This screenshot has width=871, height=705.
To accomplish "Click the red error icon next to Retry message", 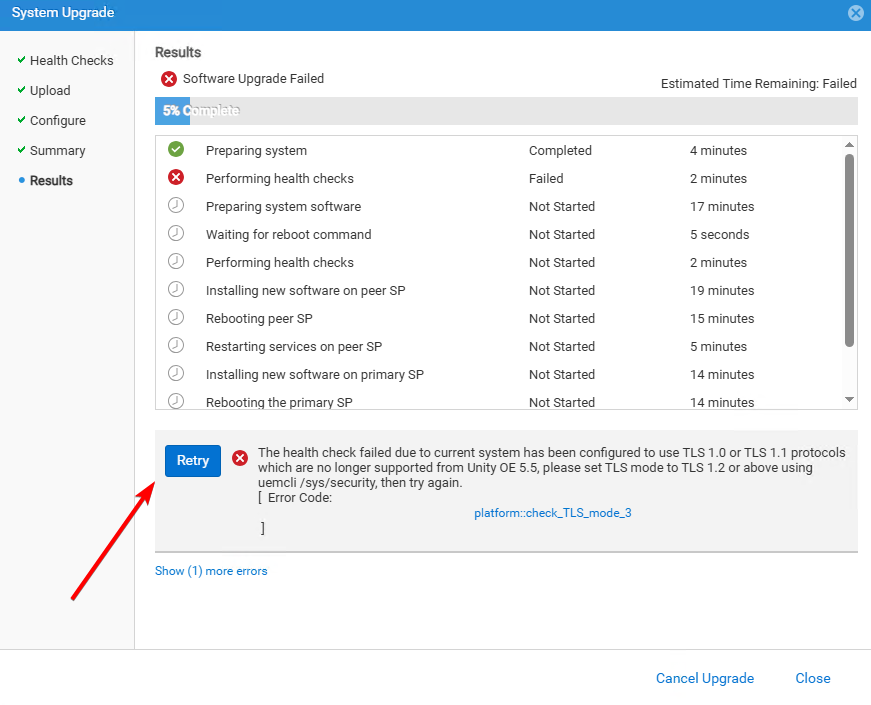I will coord(240,458).
